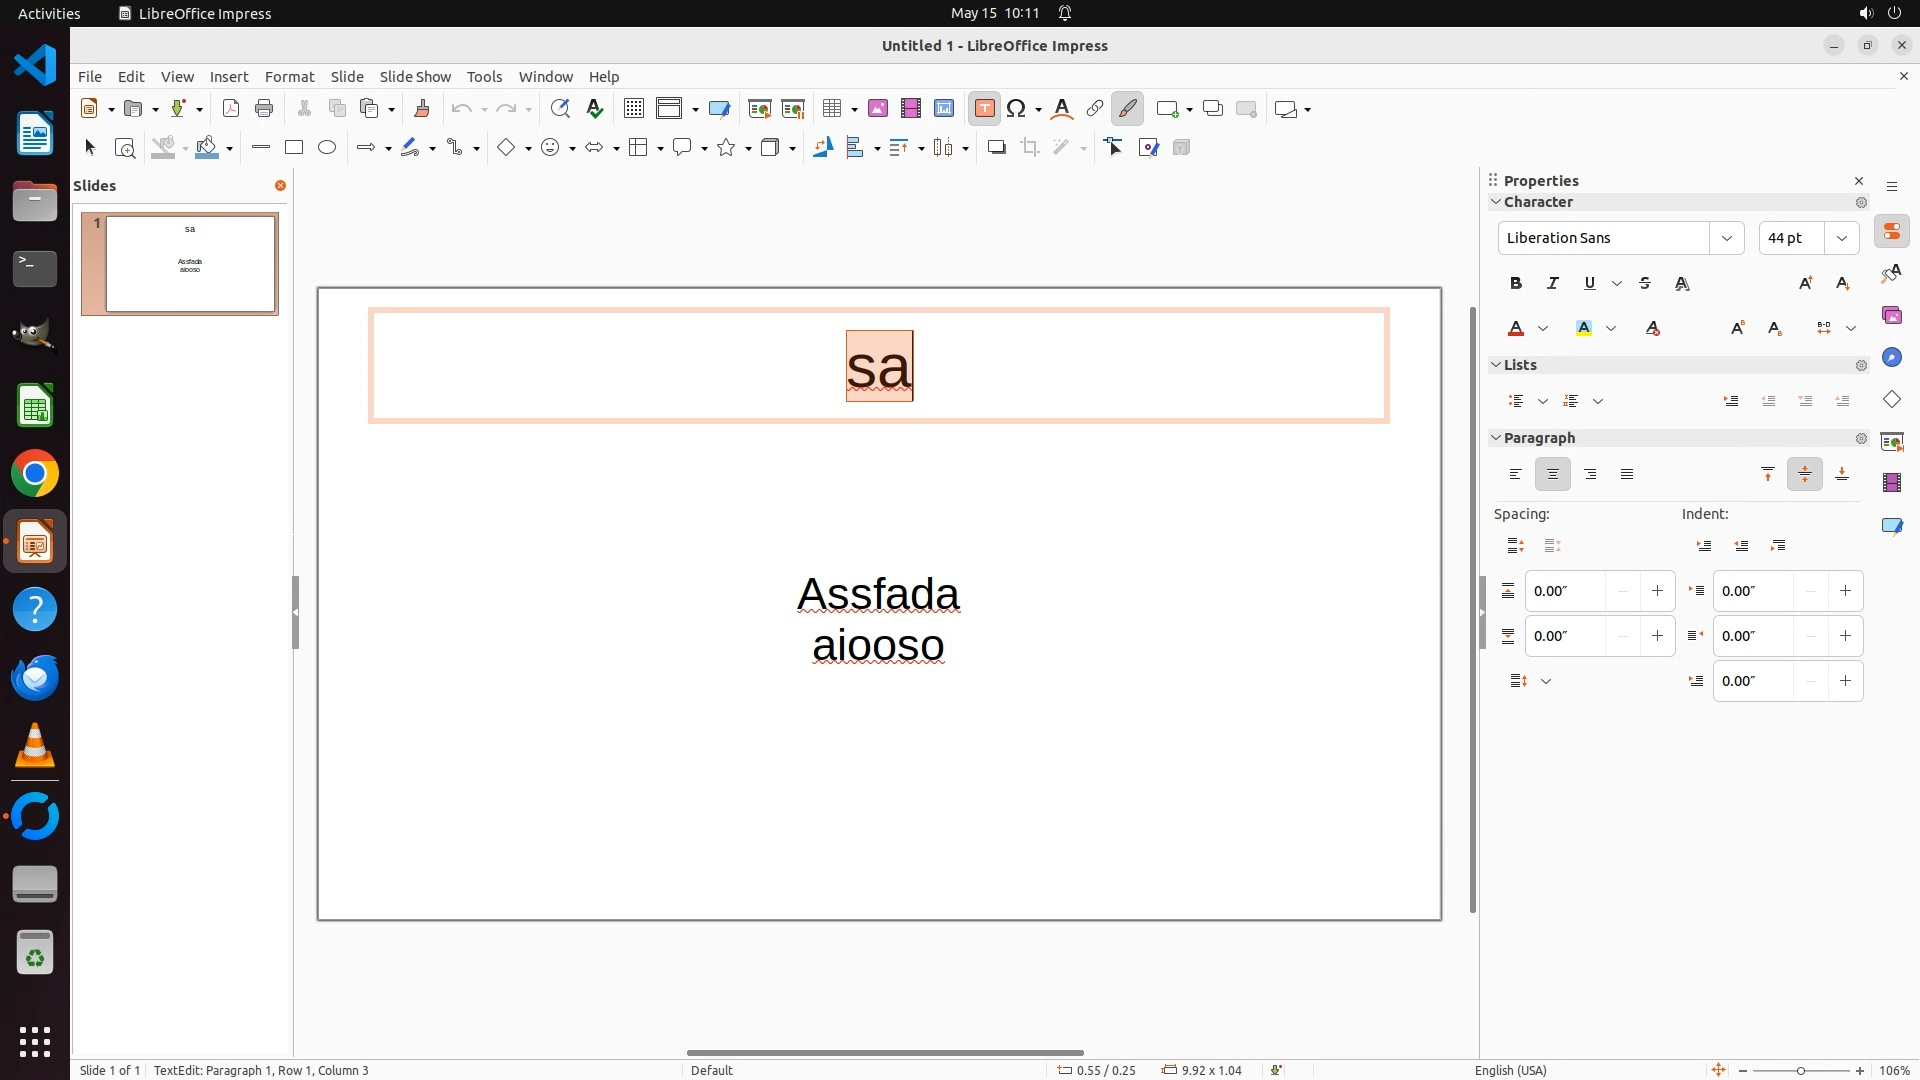Open the Liberation Sans font name dropdown
This screenshot has height=1080, width=1920.
[1726, 238]
